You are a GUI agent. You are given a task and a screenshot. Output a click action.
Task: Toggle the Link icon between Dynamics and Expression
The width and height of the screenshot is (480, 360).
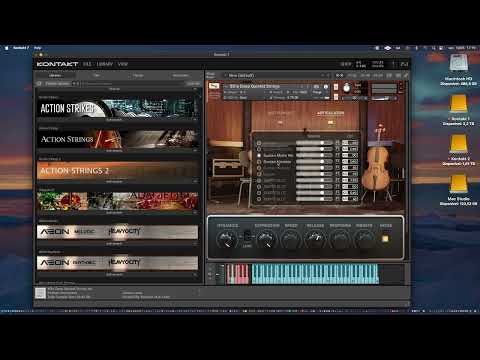(x=247, y=236)
